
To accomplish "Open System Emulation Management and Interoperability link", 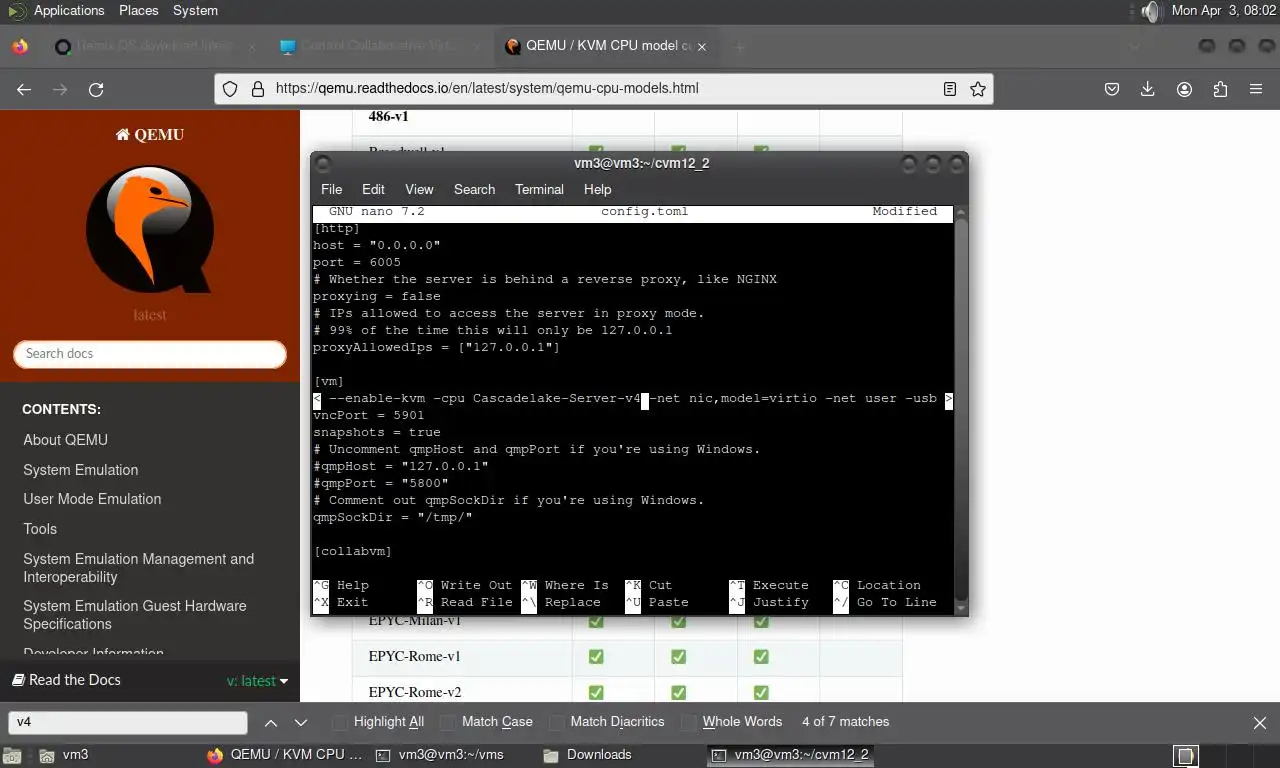I will (x=139, y=568).
